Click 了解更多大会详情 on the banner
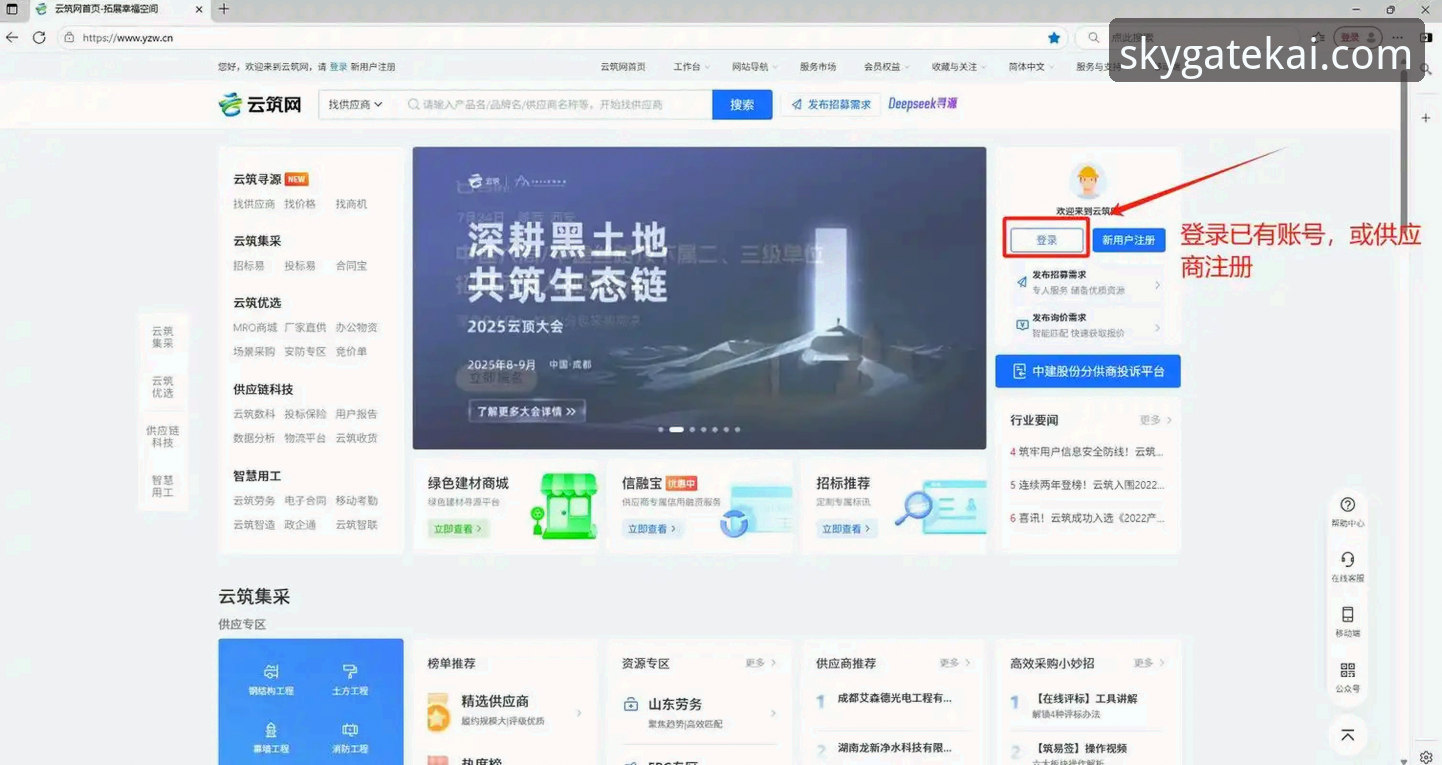This screenshot has height=765, width=1442. (527, 411)
